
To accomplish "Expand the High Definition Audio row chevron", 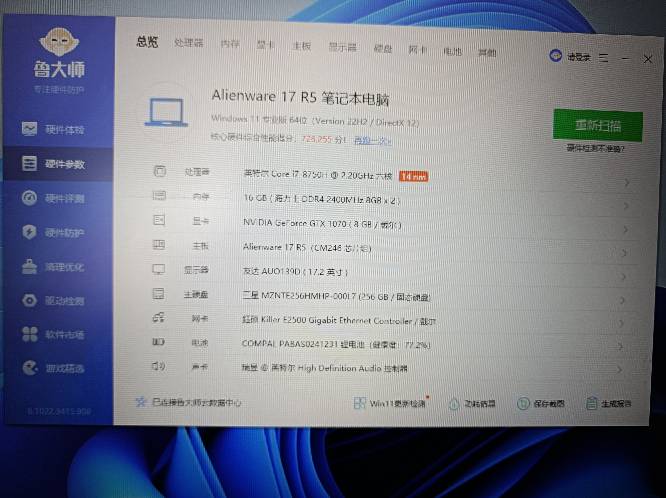I will pos(620,370).
